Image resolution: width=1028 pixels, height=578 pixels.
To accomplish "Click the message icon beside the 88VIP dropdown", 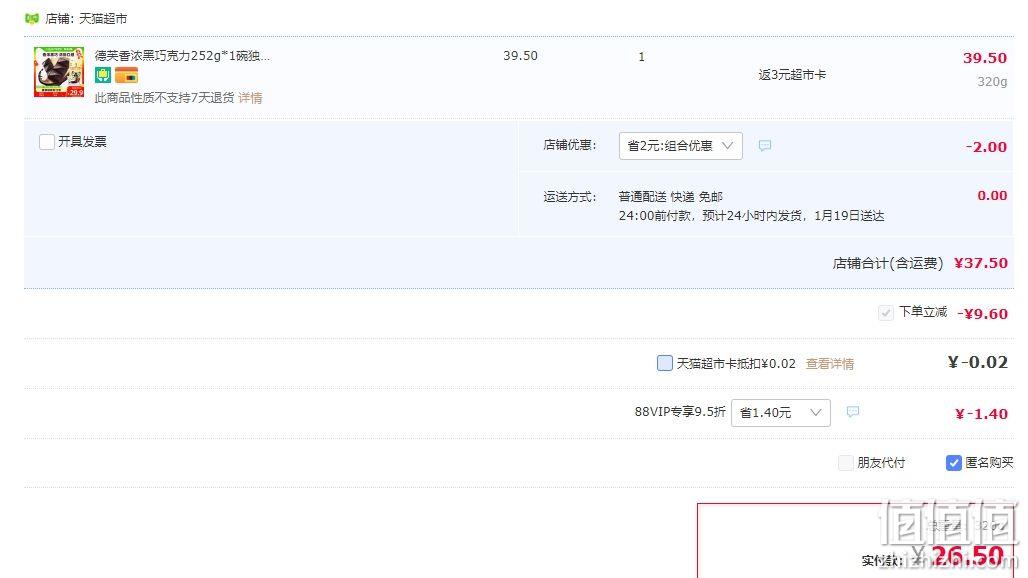I will tap(852, 412).
